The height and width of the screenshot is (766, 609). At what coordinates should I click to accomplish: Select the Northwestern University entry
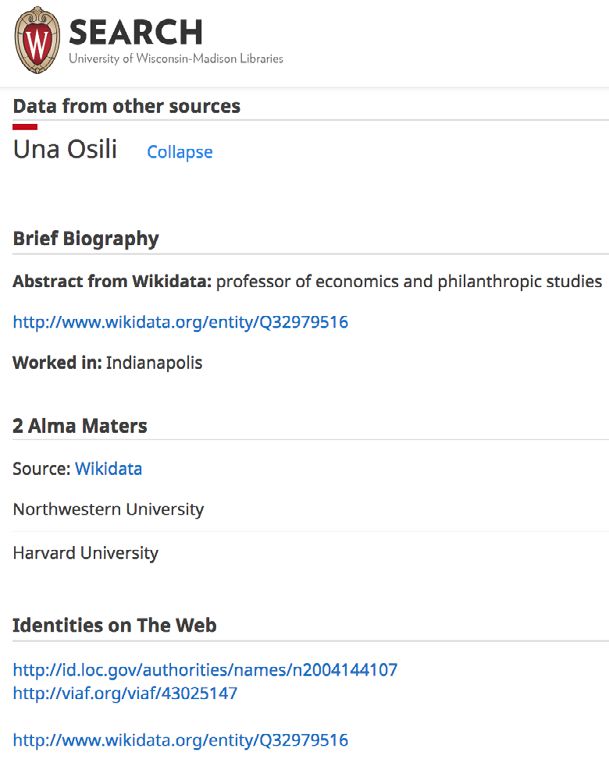click(x=108, y=509)
